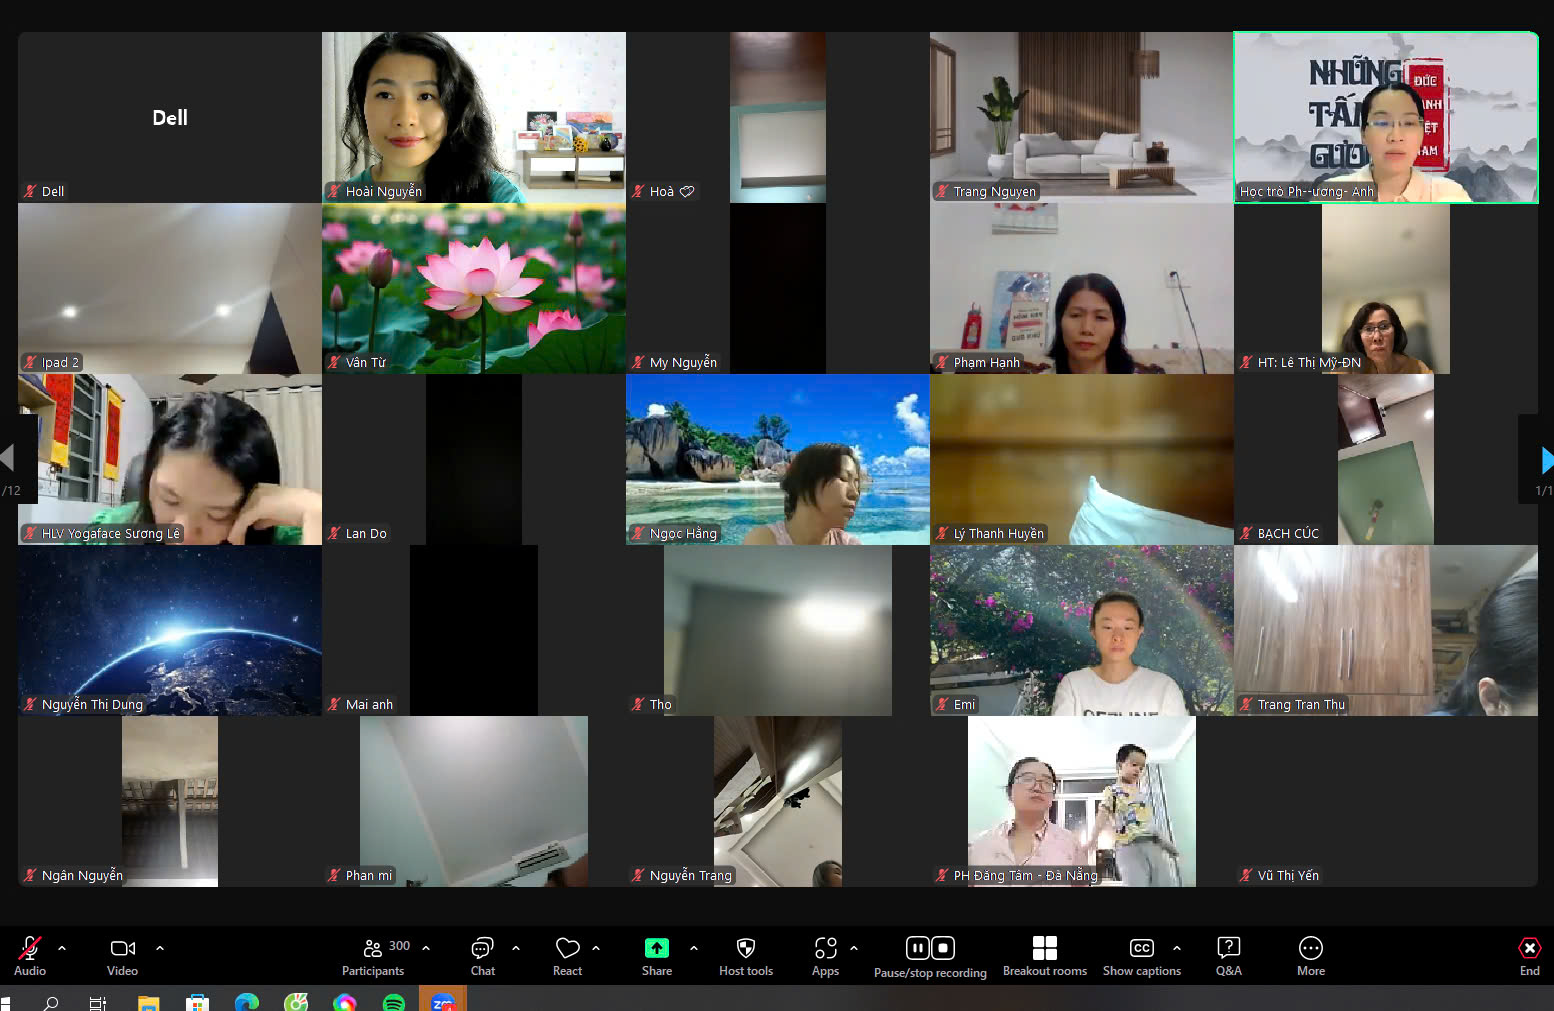Click the "HT: Lê Thị Mỹ-ĐN" label

click(1309, 362)
